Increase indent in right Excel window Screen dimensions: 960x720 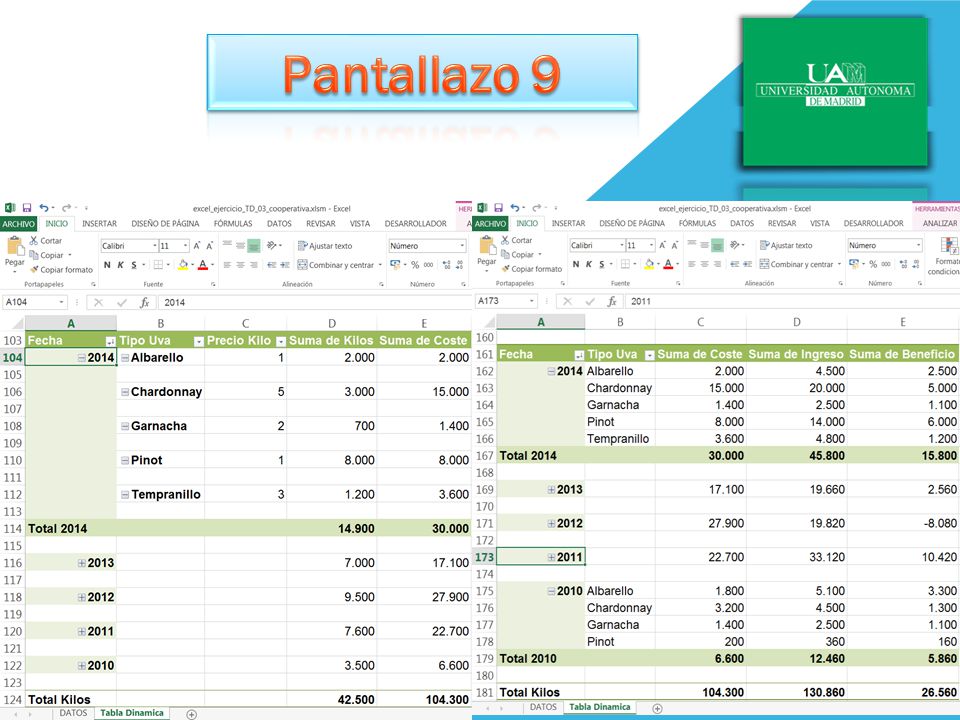coord(748,264)
